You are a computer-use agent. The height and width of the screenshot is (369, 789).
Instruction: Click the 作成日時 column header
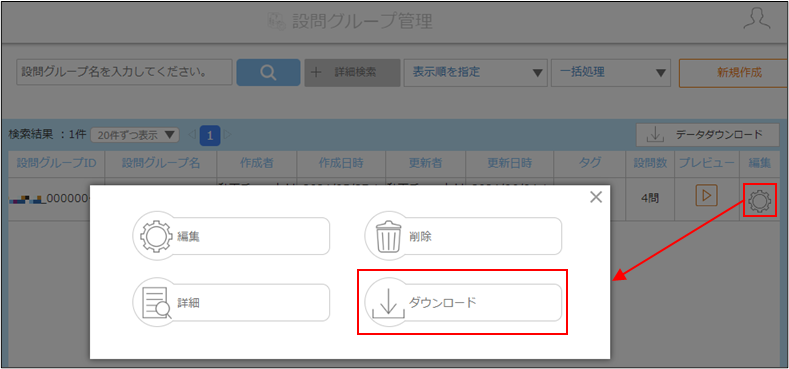click(x=341, y=163)
